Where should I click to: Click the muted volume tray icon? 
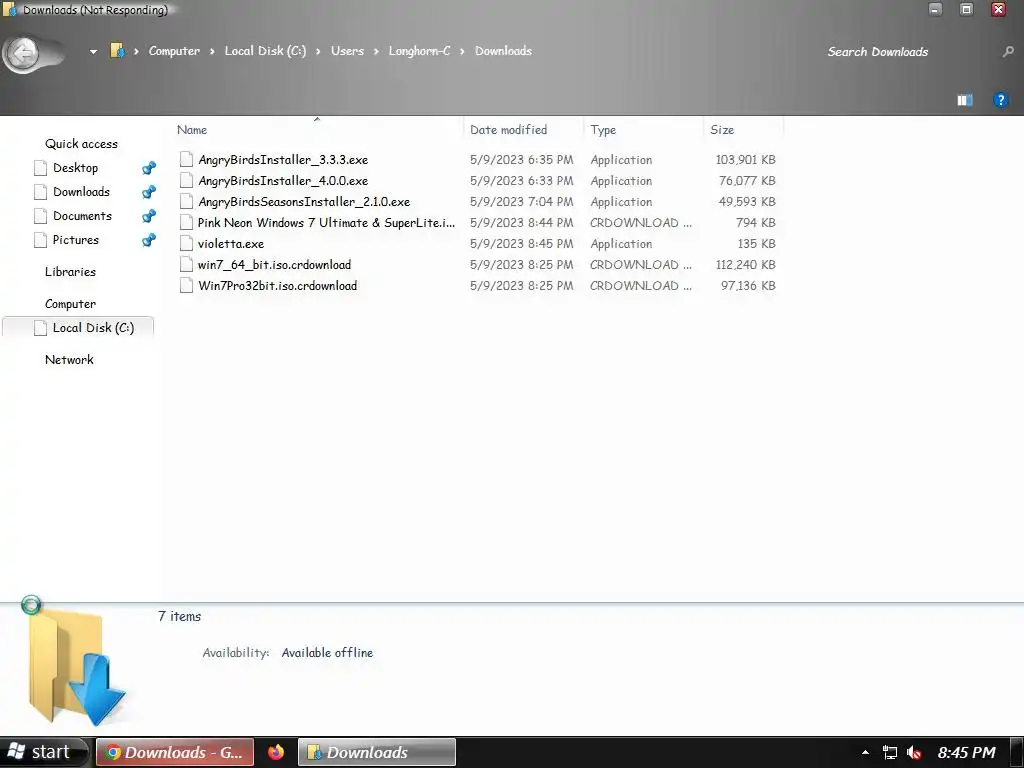[x=914, y=752]
